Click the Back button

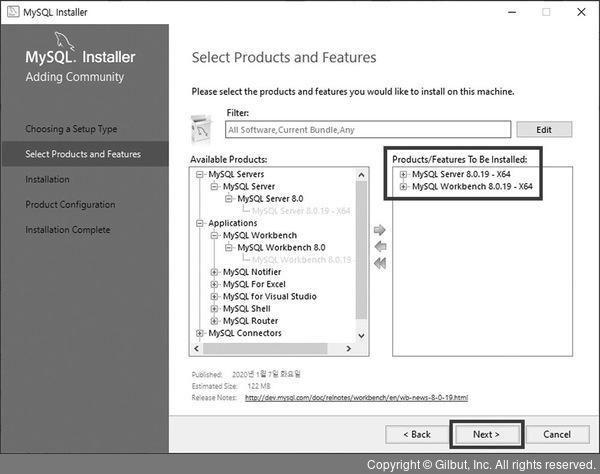pos(417,435)
